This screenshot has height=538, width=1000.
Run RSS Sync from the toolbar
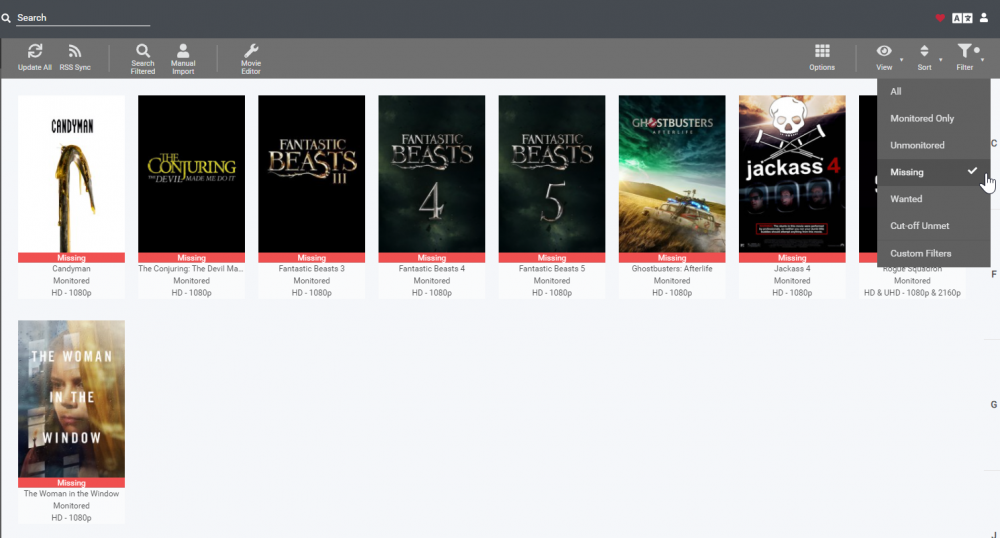click(x=75, y=57)
